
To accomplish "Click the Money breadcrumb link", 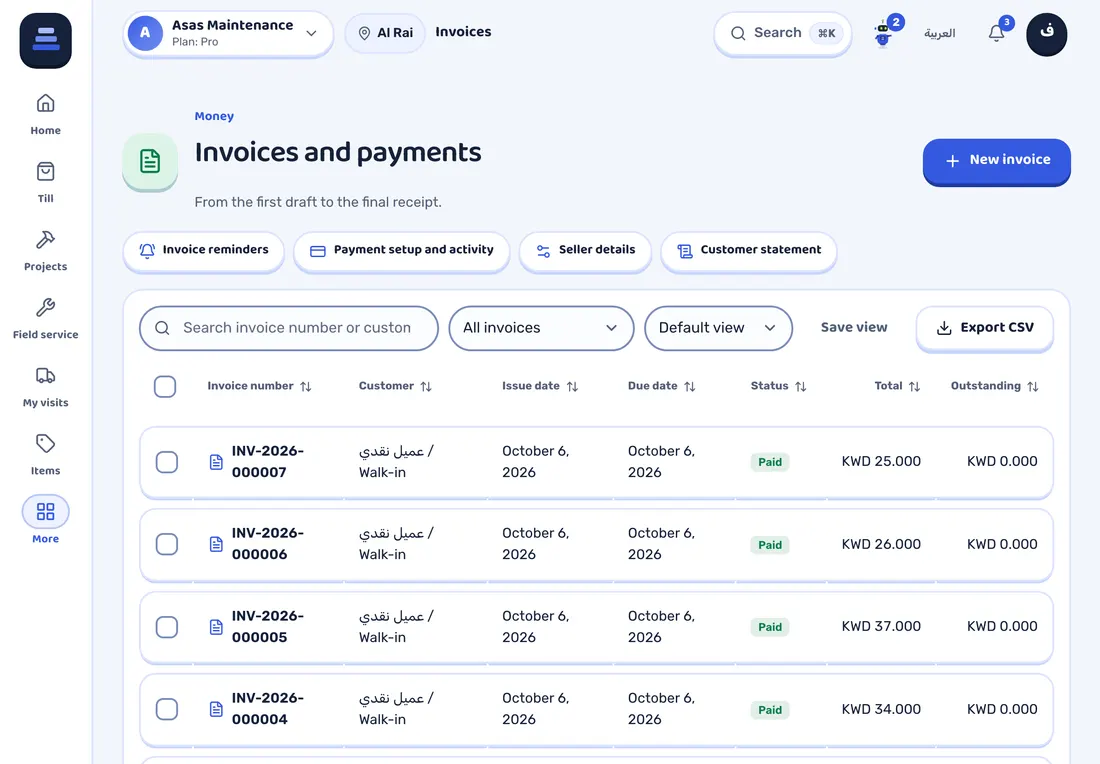I will (x=214, y=116).
